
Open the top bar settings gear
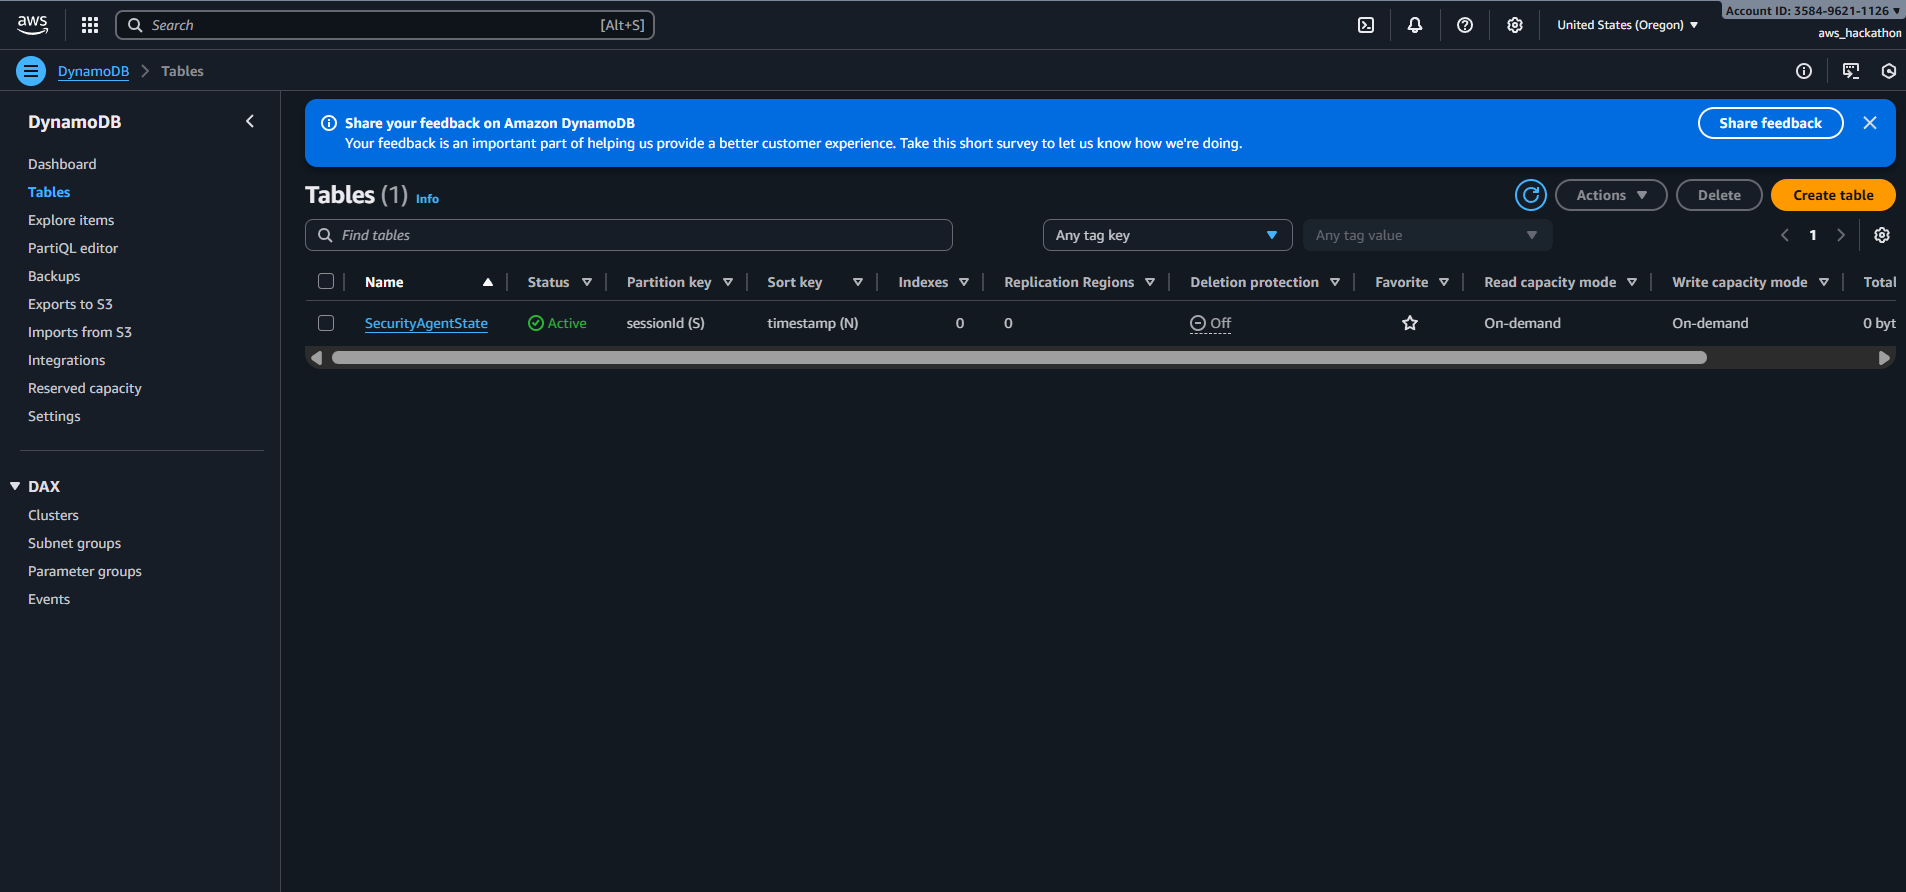pos(1515,25)
